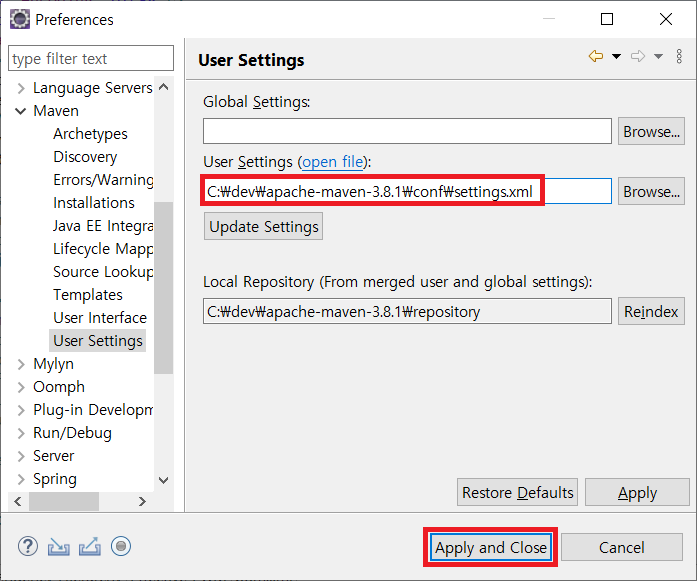Expand the Run/Debug tree node
Screen dimensions: 697x581
[21, 433]
